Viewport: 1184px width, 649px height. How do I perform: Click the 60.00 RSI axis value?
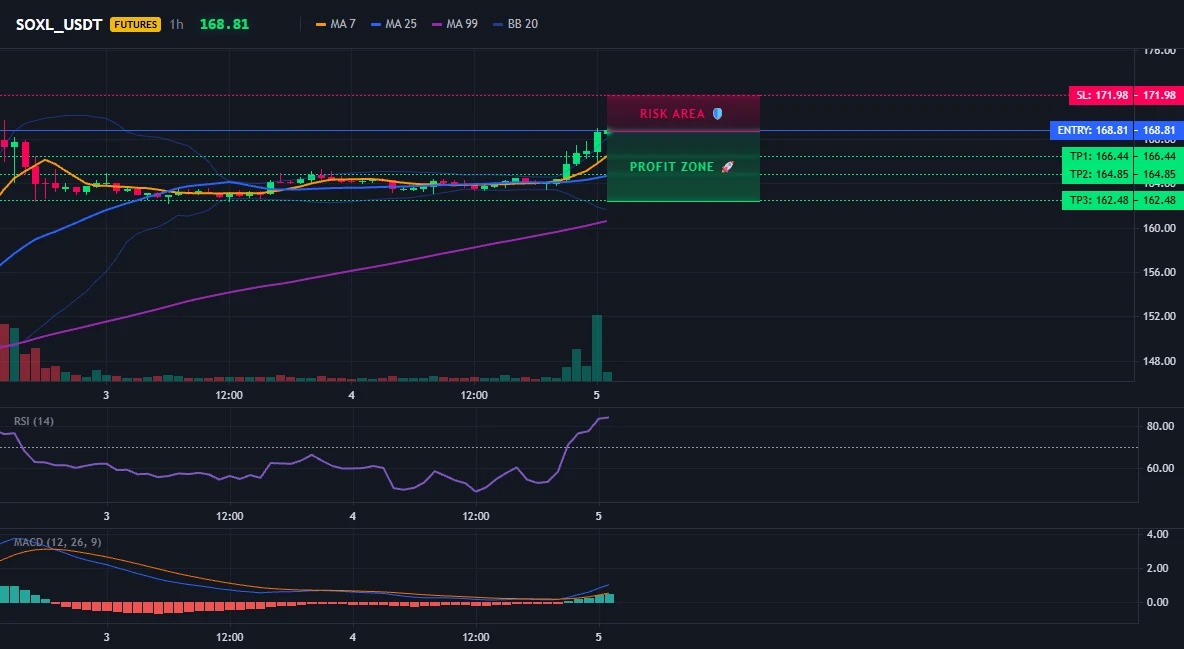[x=1161, y=468]
